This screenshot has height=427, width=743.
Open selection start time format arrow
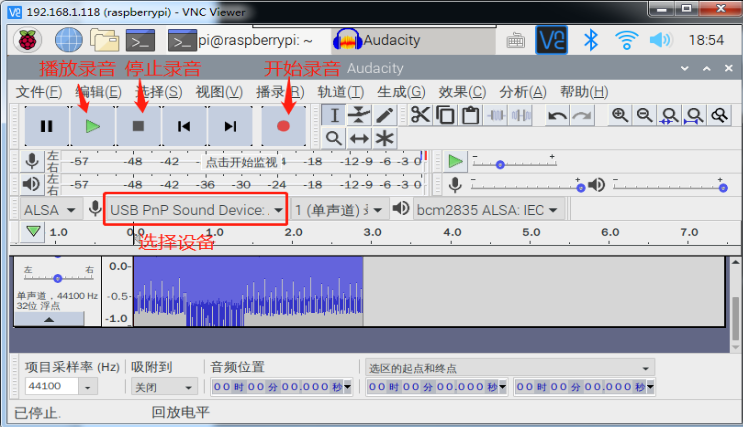pos(503,387)
